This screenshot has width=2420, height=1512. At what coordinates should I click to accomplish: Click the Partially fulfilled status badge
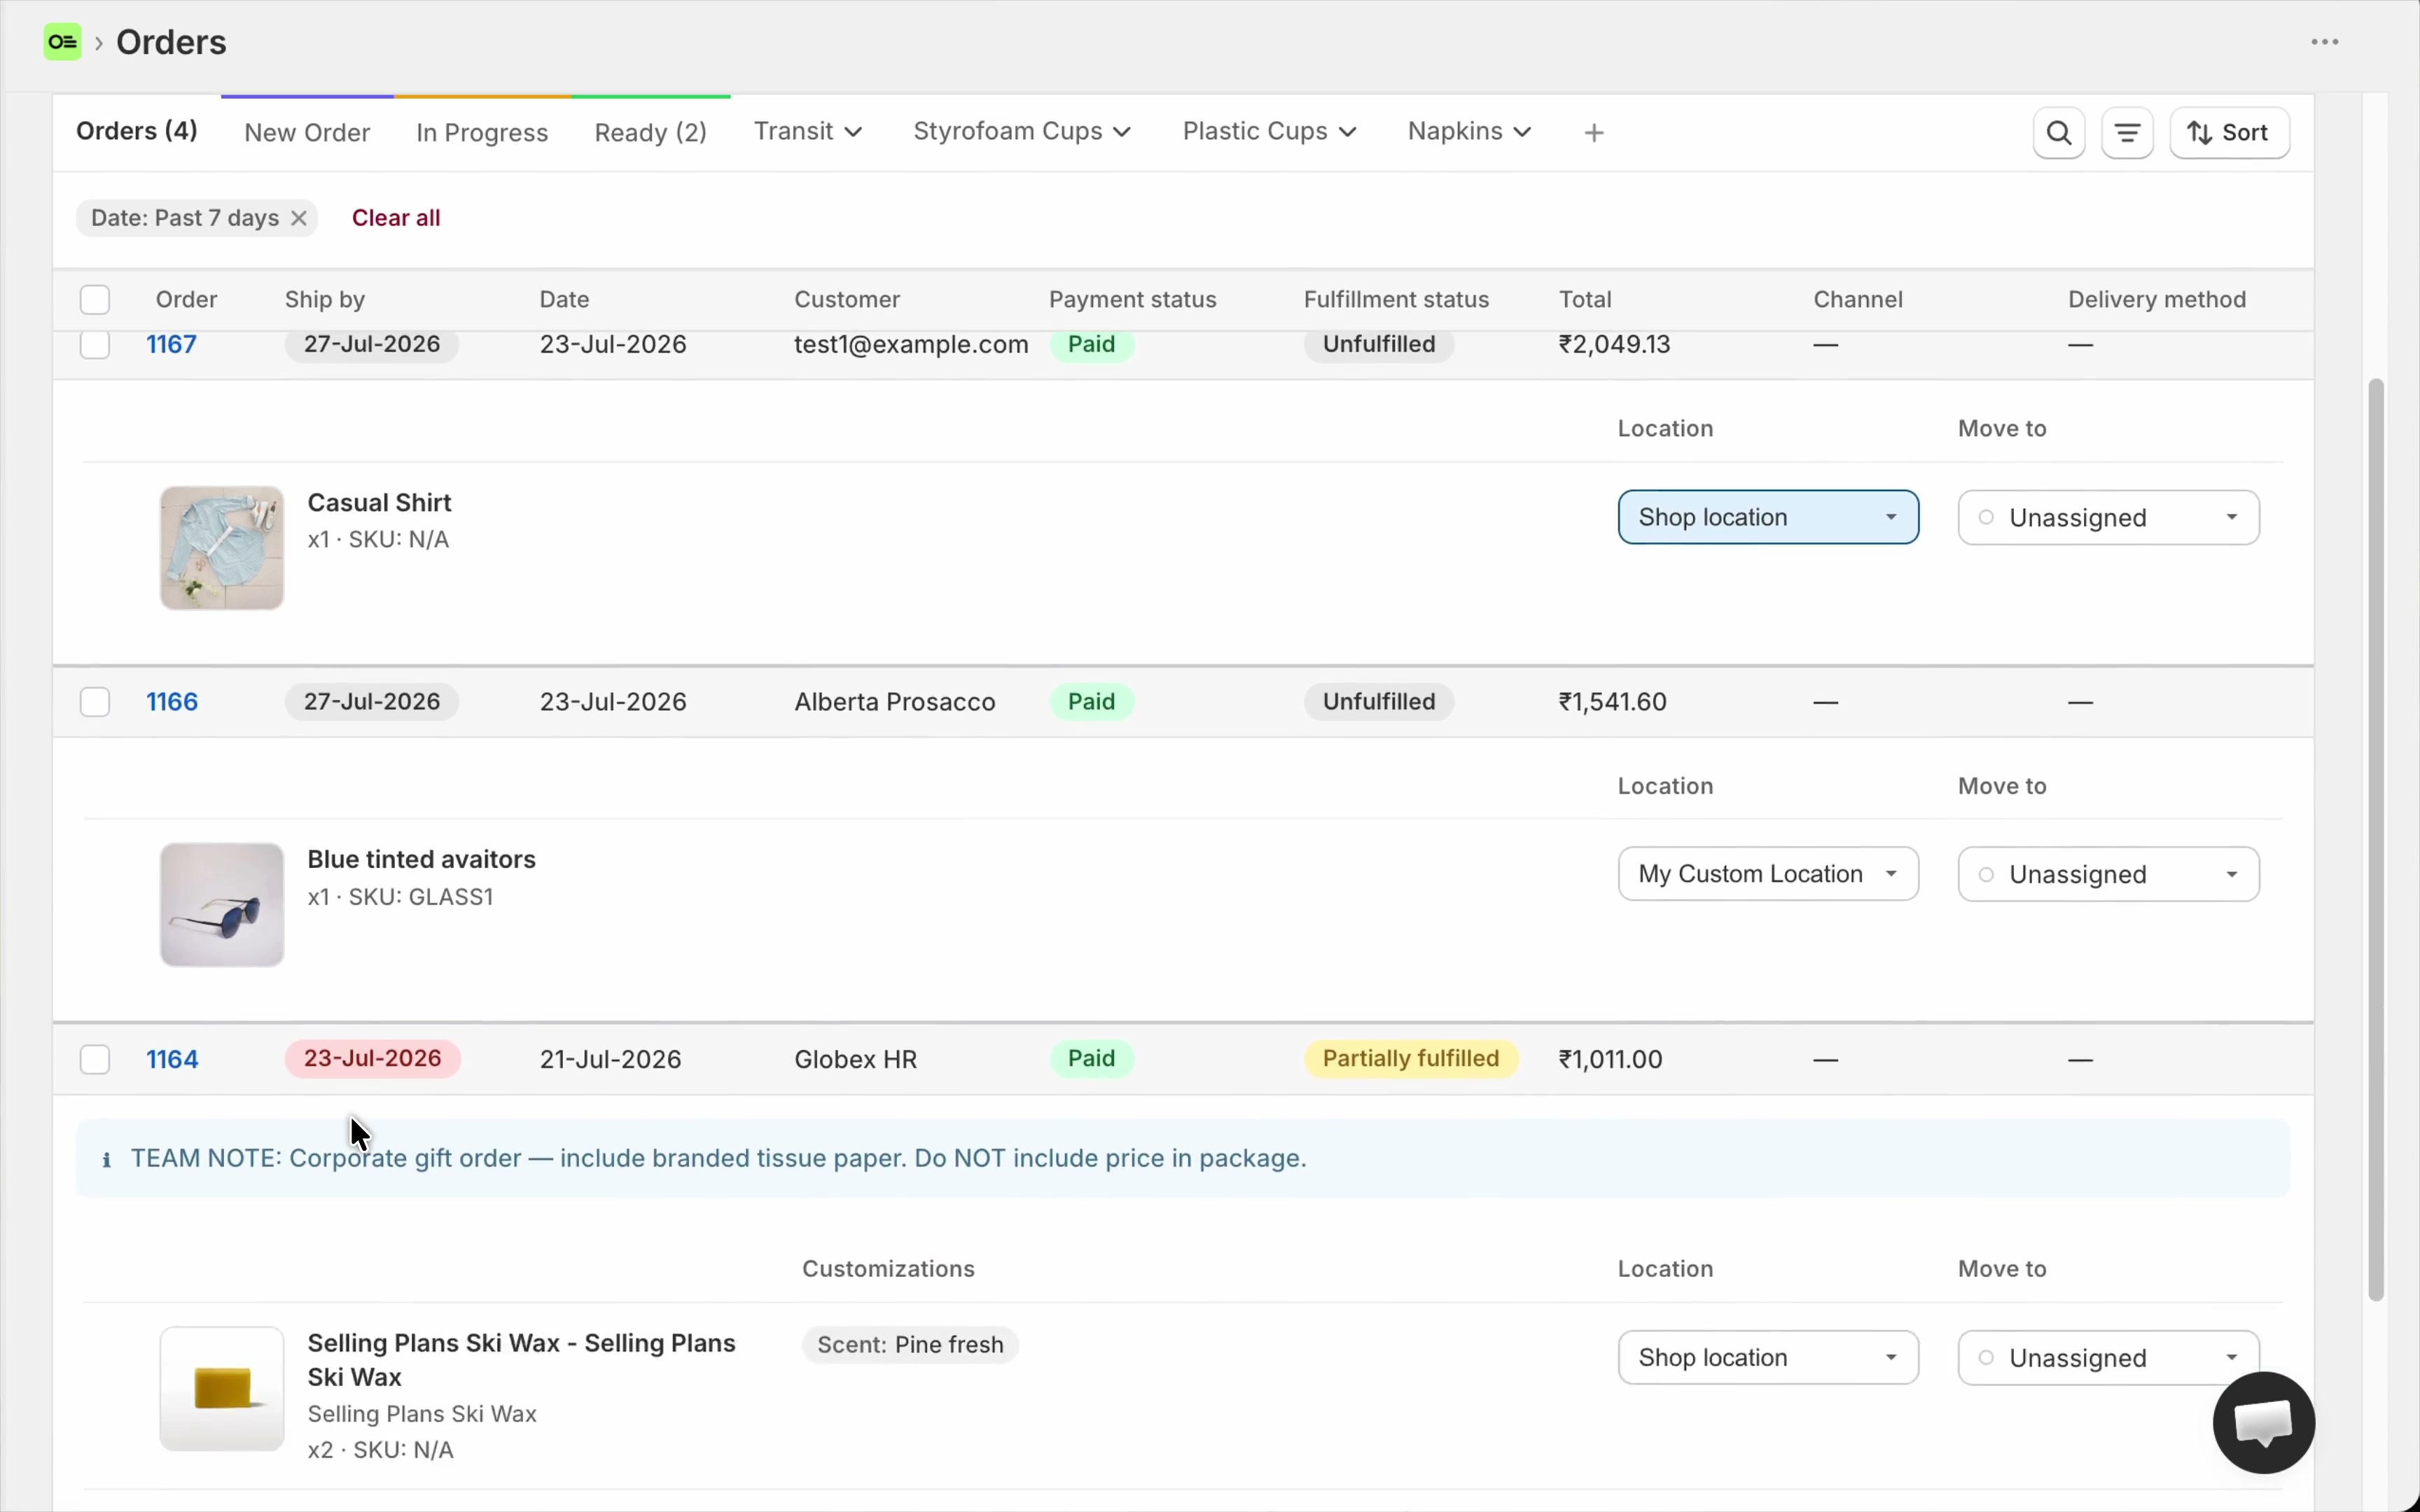(1411, 1059)
